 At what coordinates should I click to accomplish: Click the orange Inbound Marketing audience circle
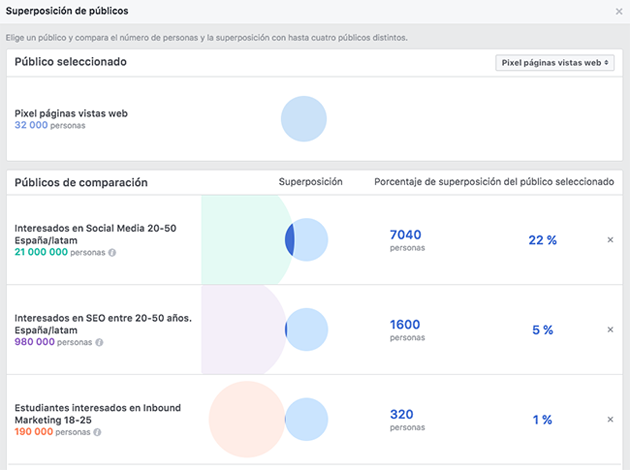pos(247,419)
